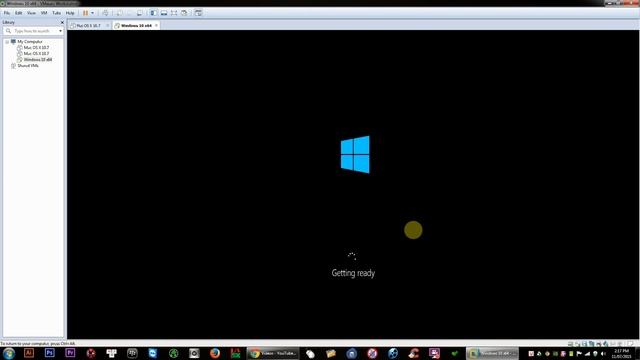This screenshot has height=360, width=640.
Task: Close the Windows 10 x64 tab
Action: click(x=156, y=25)
